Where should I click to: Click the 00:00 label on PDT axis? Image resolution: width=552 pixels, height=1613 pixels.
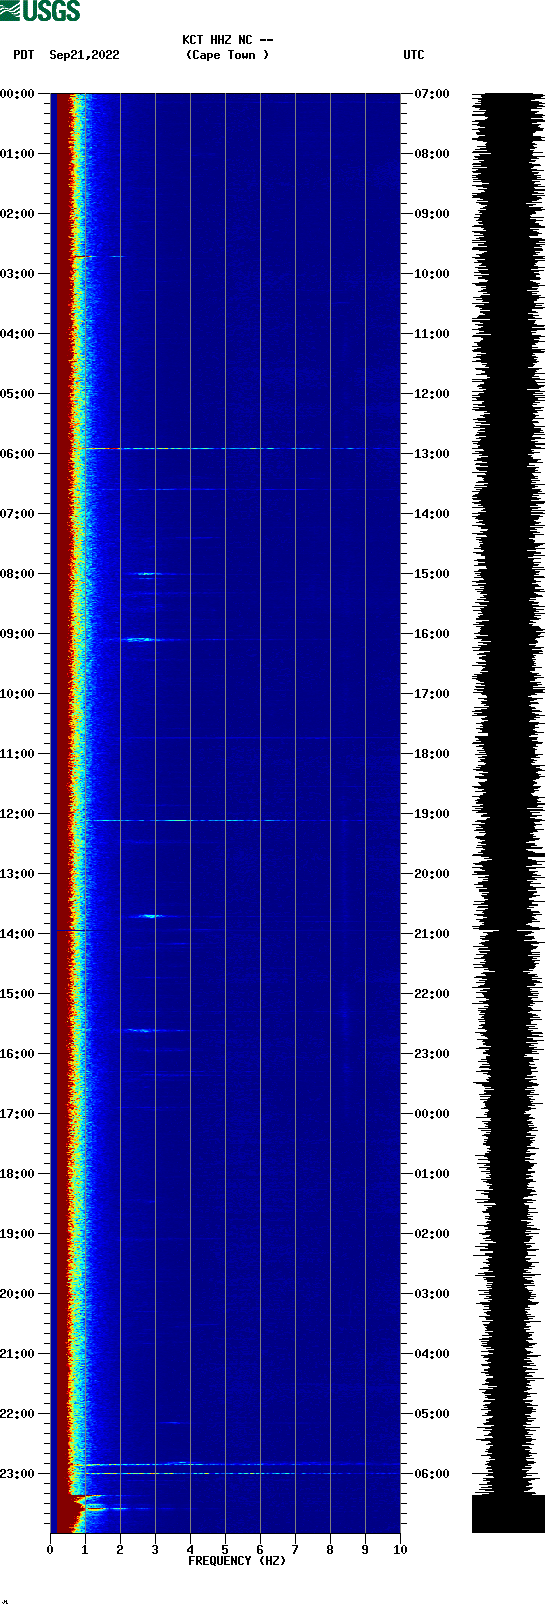[18, 94]
